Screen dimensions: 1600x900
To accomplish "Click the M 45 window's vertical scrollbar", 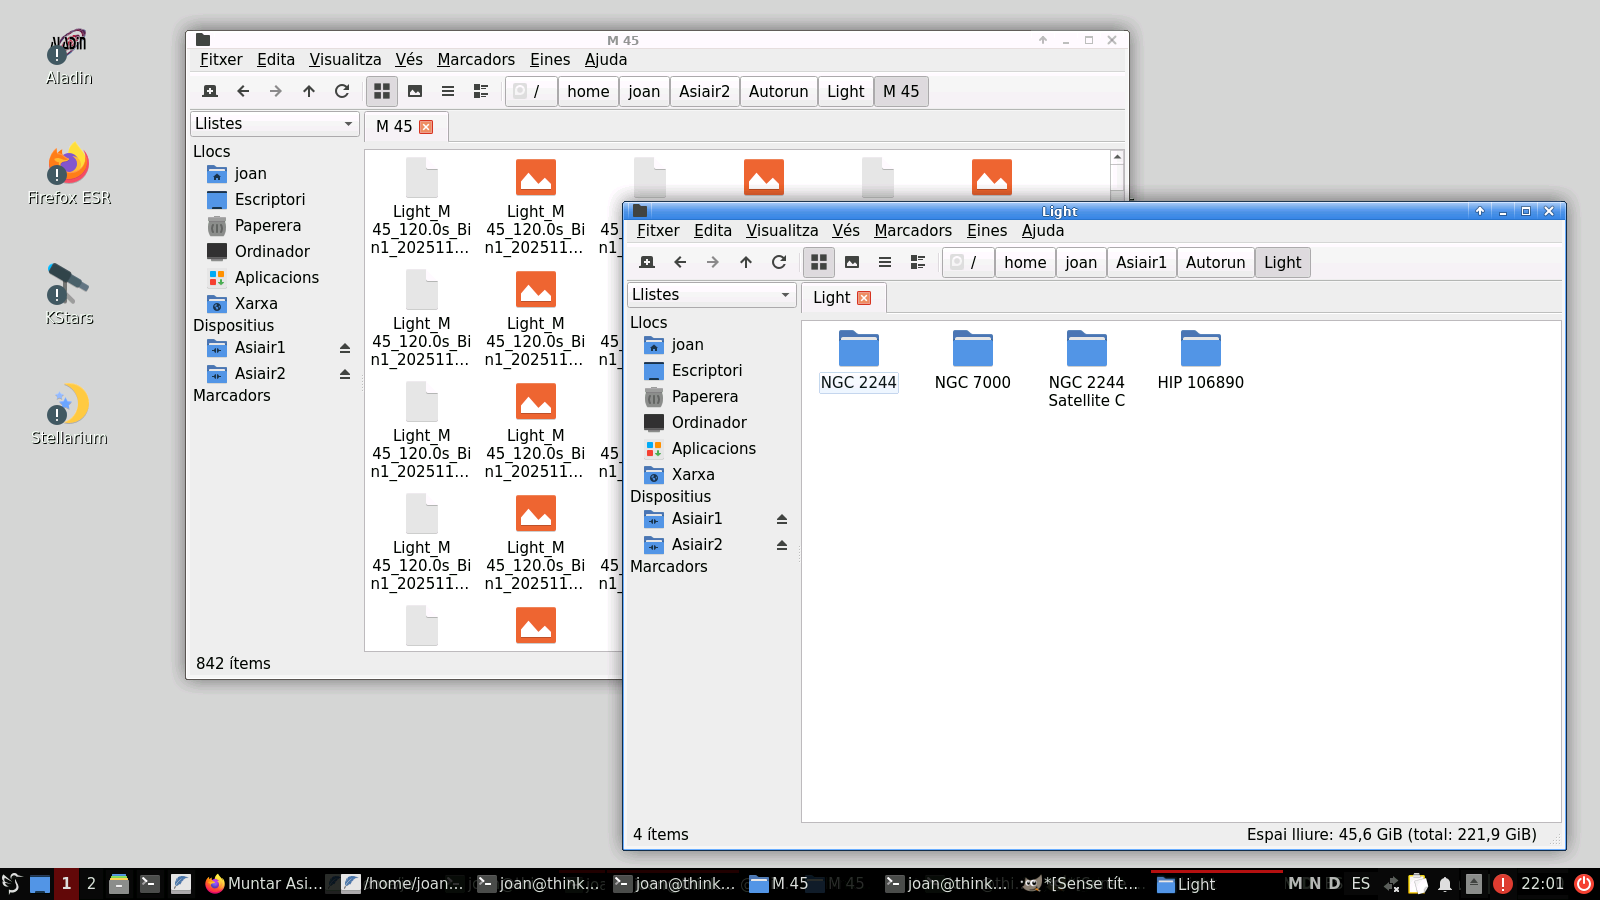I will click(1117, 180).
